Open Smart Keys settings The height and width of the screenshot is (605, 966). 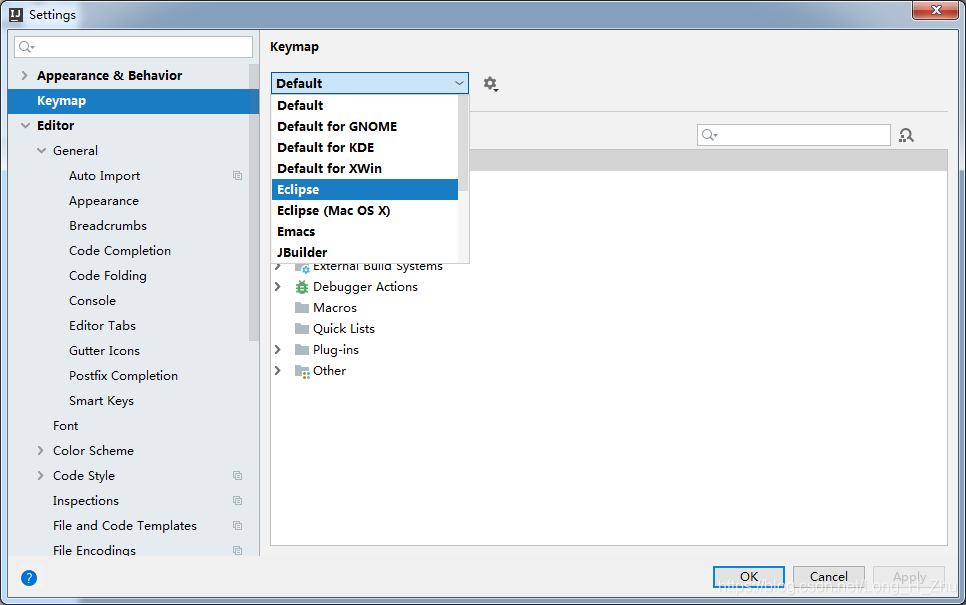pos(101,401)
